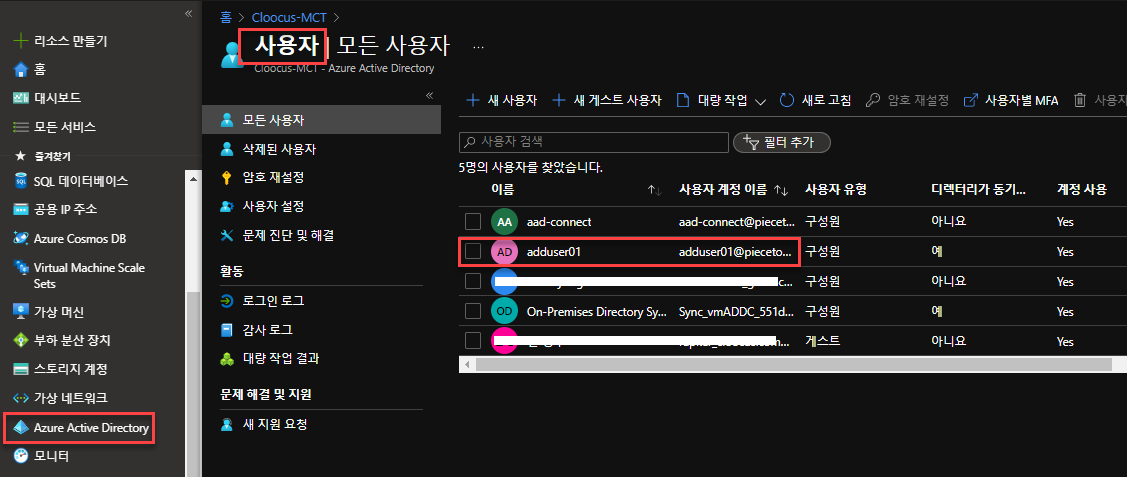This screenshot has height=477, width=1127.
Task: Click 사용자별 MFA link
Action: pos(1011,101)
